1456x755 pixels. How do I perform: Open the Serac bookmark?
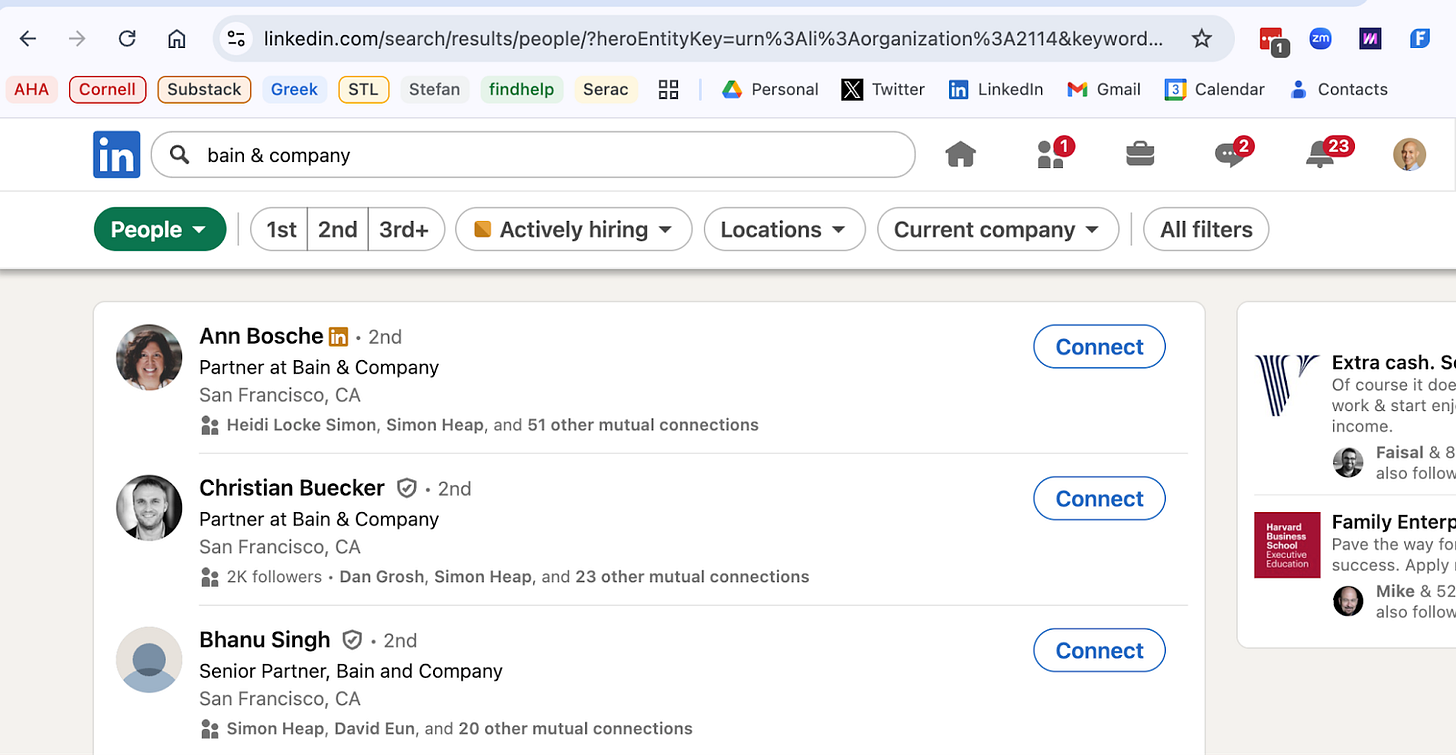point(606,89)
